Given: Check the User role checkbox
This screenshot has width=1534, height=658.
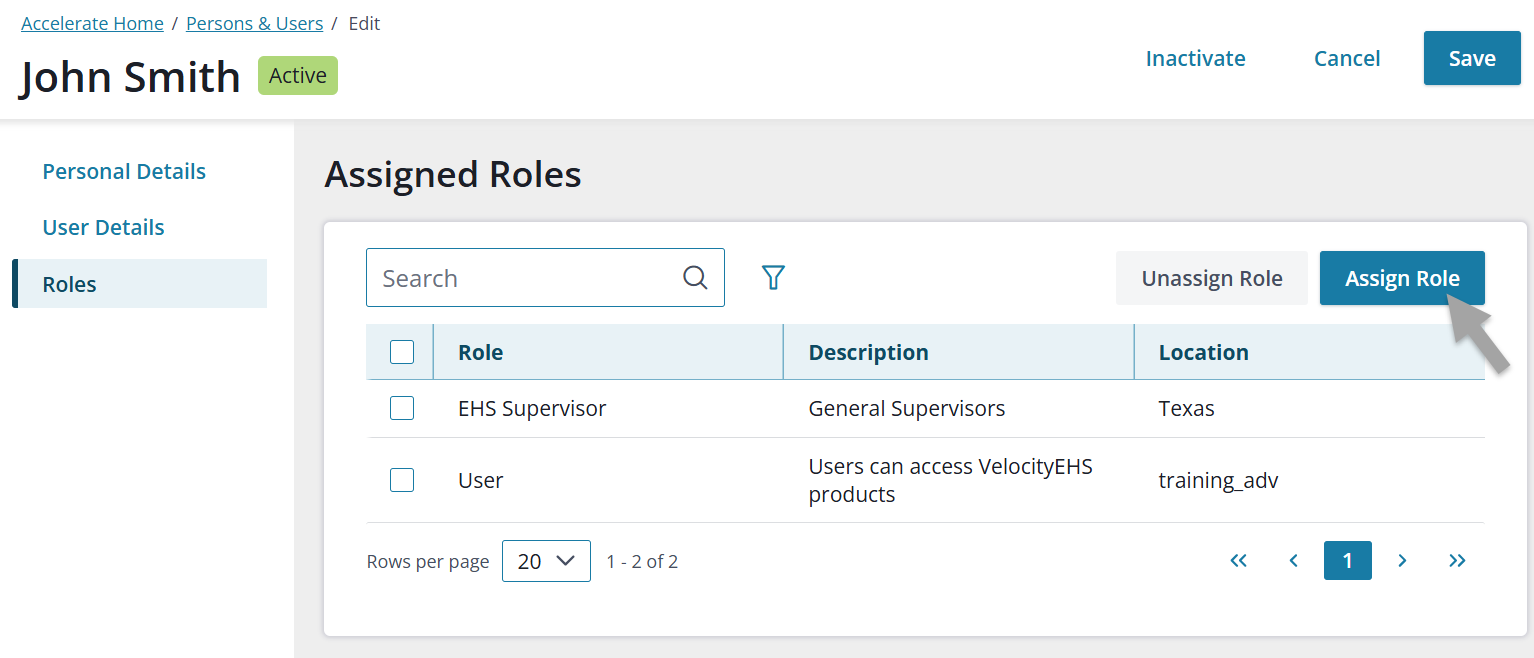Looking at the screenshot, I should click(x=402, y=480).
